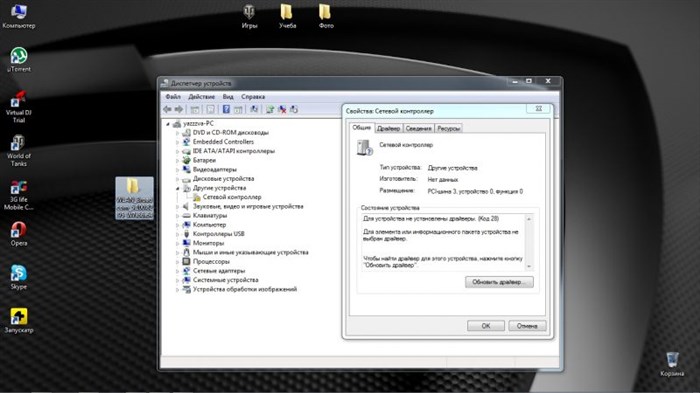
Task: Select the Компьютер desktop icon
Action: pyautogui.click(x=19, y=17)
